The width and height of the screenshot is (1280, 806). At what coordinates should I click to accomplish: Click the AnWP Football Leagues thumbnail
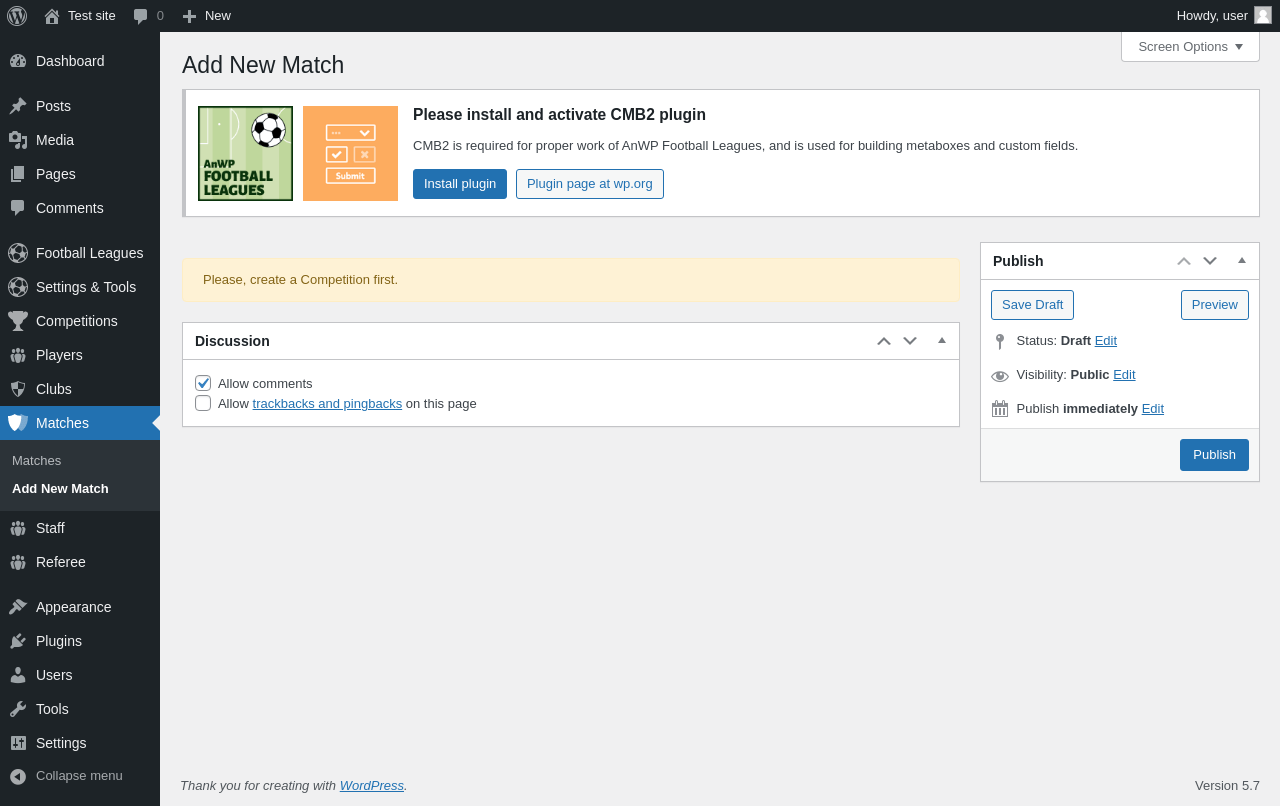[x=245, y=153]
